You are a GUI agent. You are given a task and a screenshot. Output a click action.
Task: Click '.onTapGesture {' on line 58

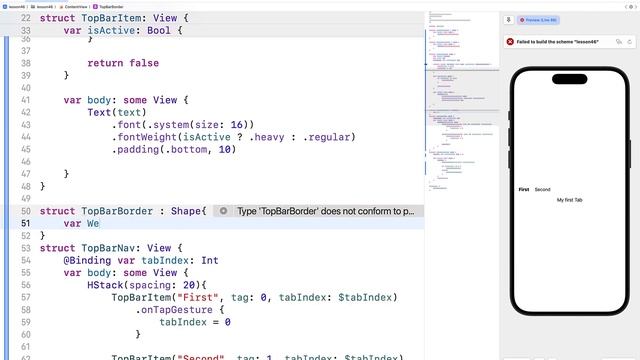pyautogui.click(x=180, y=310)
